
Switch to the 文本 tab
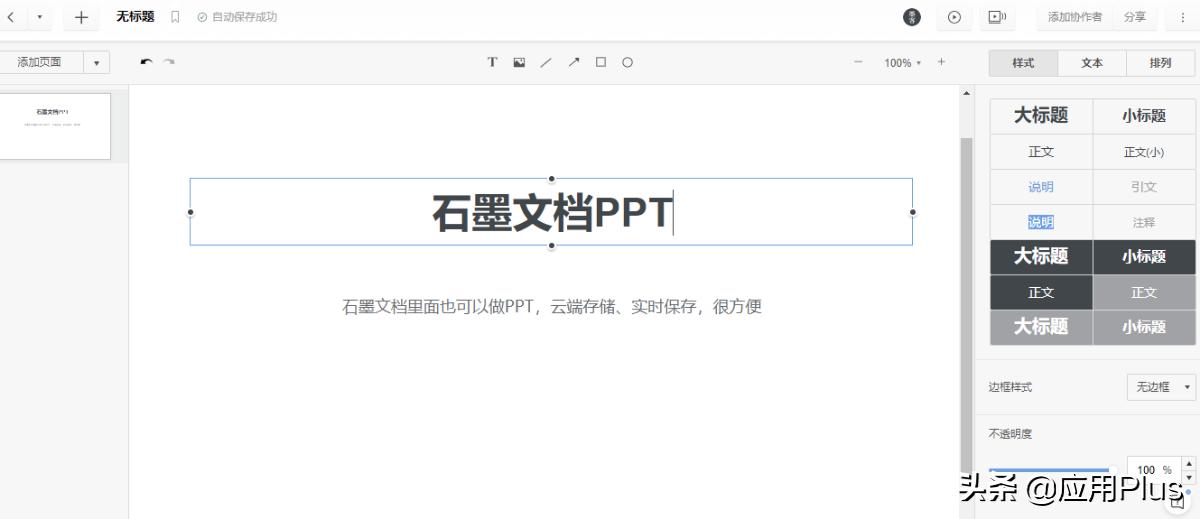tap(1092, 63)
